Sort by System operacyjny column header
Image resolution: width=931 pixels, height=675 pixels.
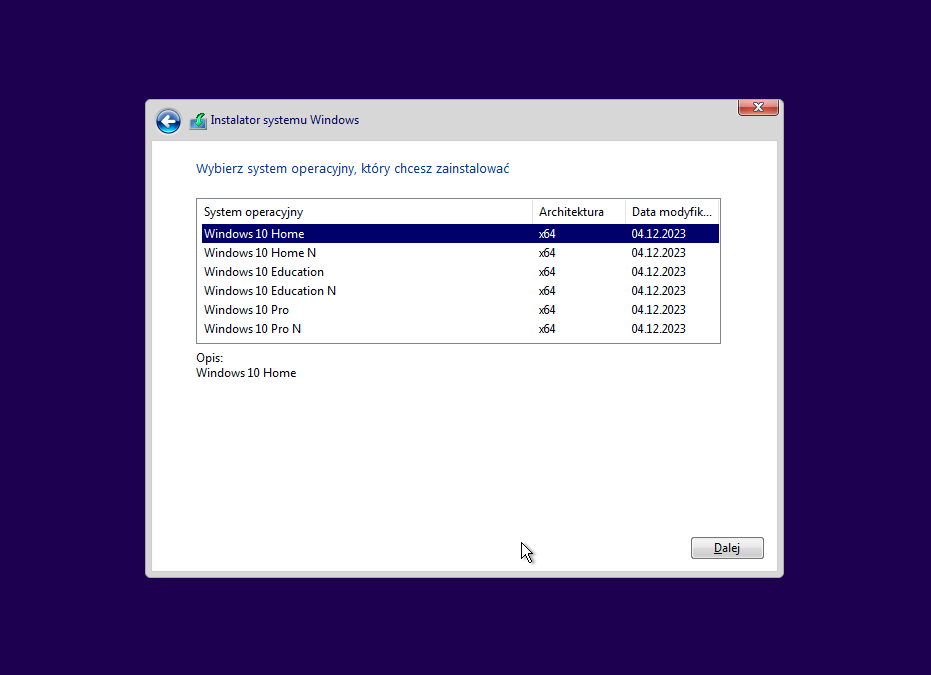(x=365, y=212)
